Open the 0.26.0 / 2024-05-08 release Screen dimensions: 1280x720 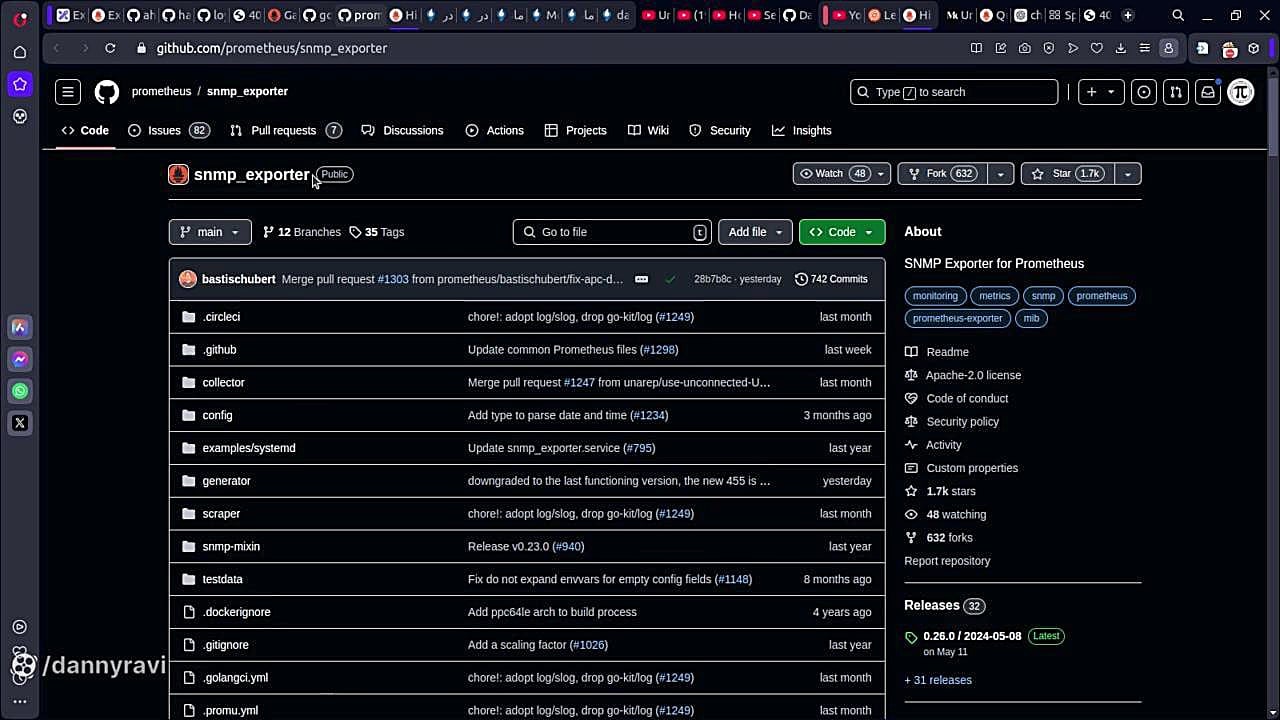coord(972,636)
